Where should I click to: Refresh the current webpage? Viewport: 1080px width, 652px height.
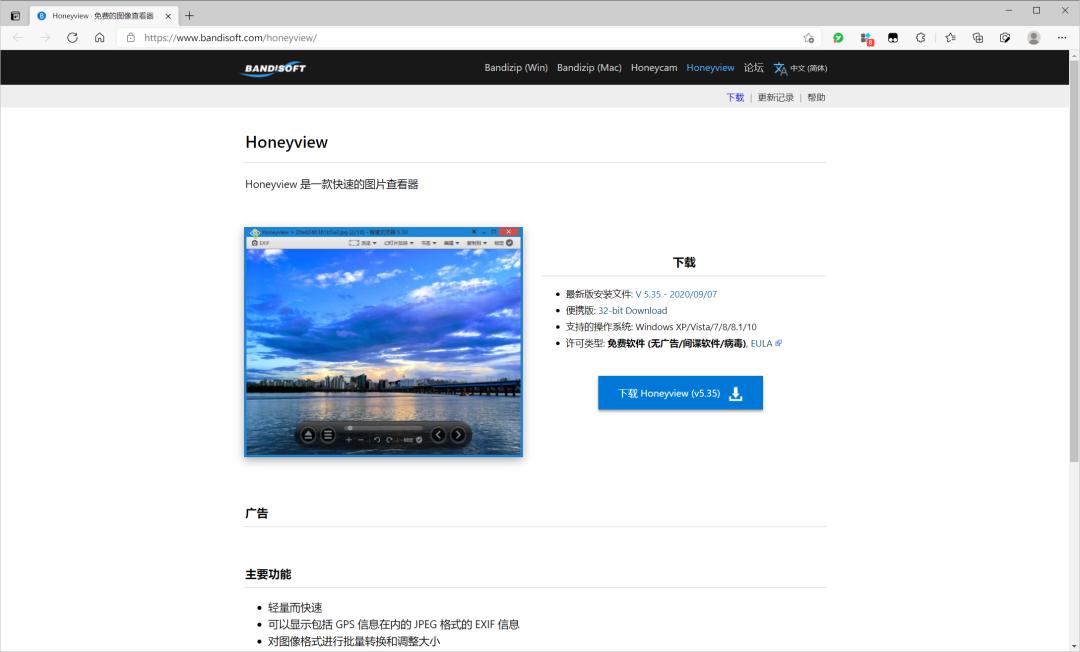click(x=71, y=37)
